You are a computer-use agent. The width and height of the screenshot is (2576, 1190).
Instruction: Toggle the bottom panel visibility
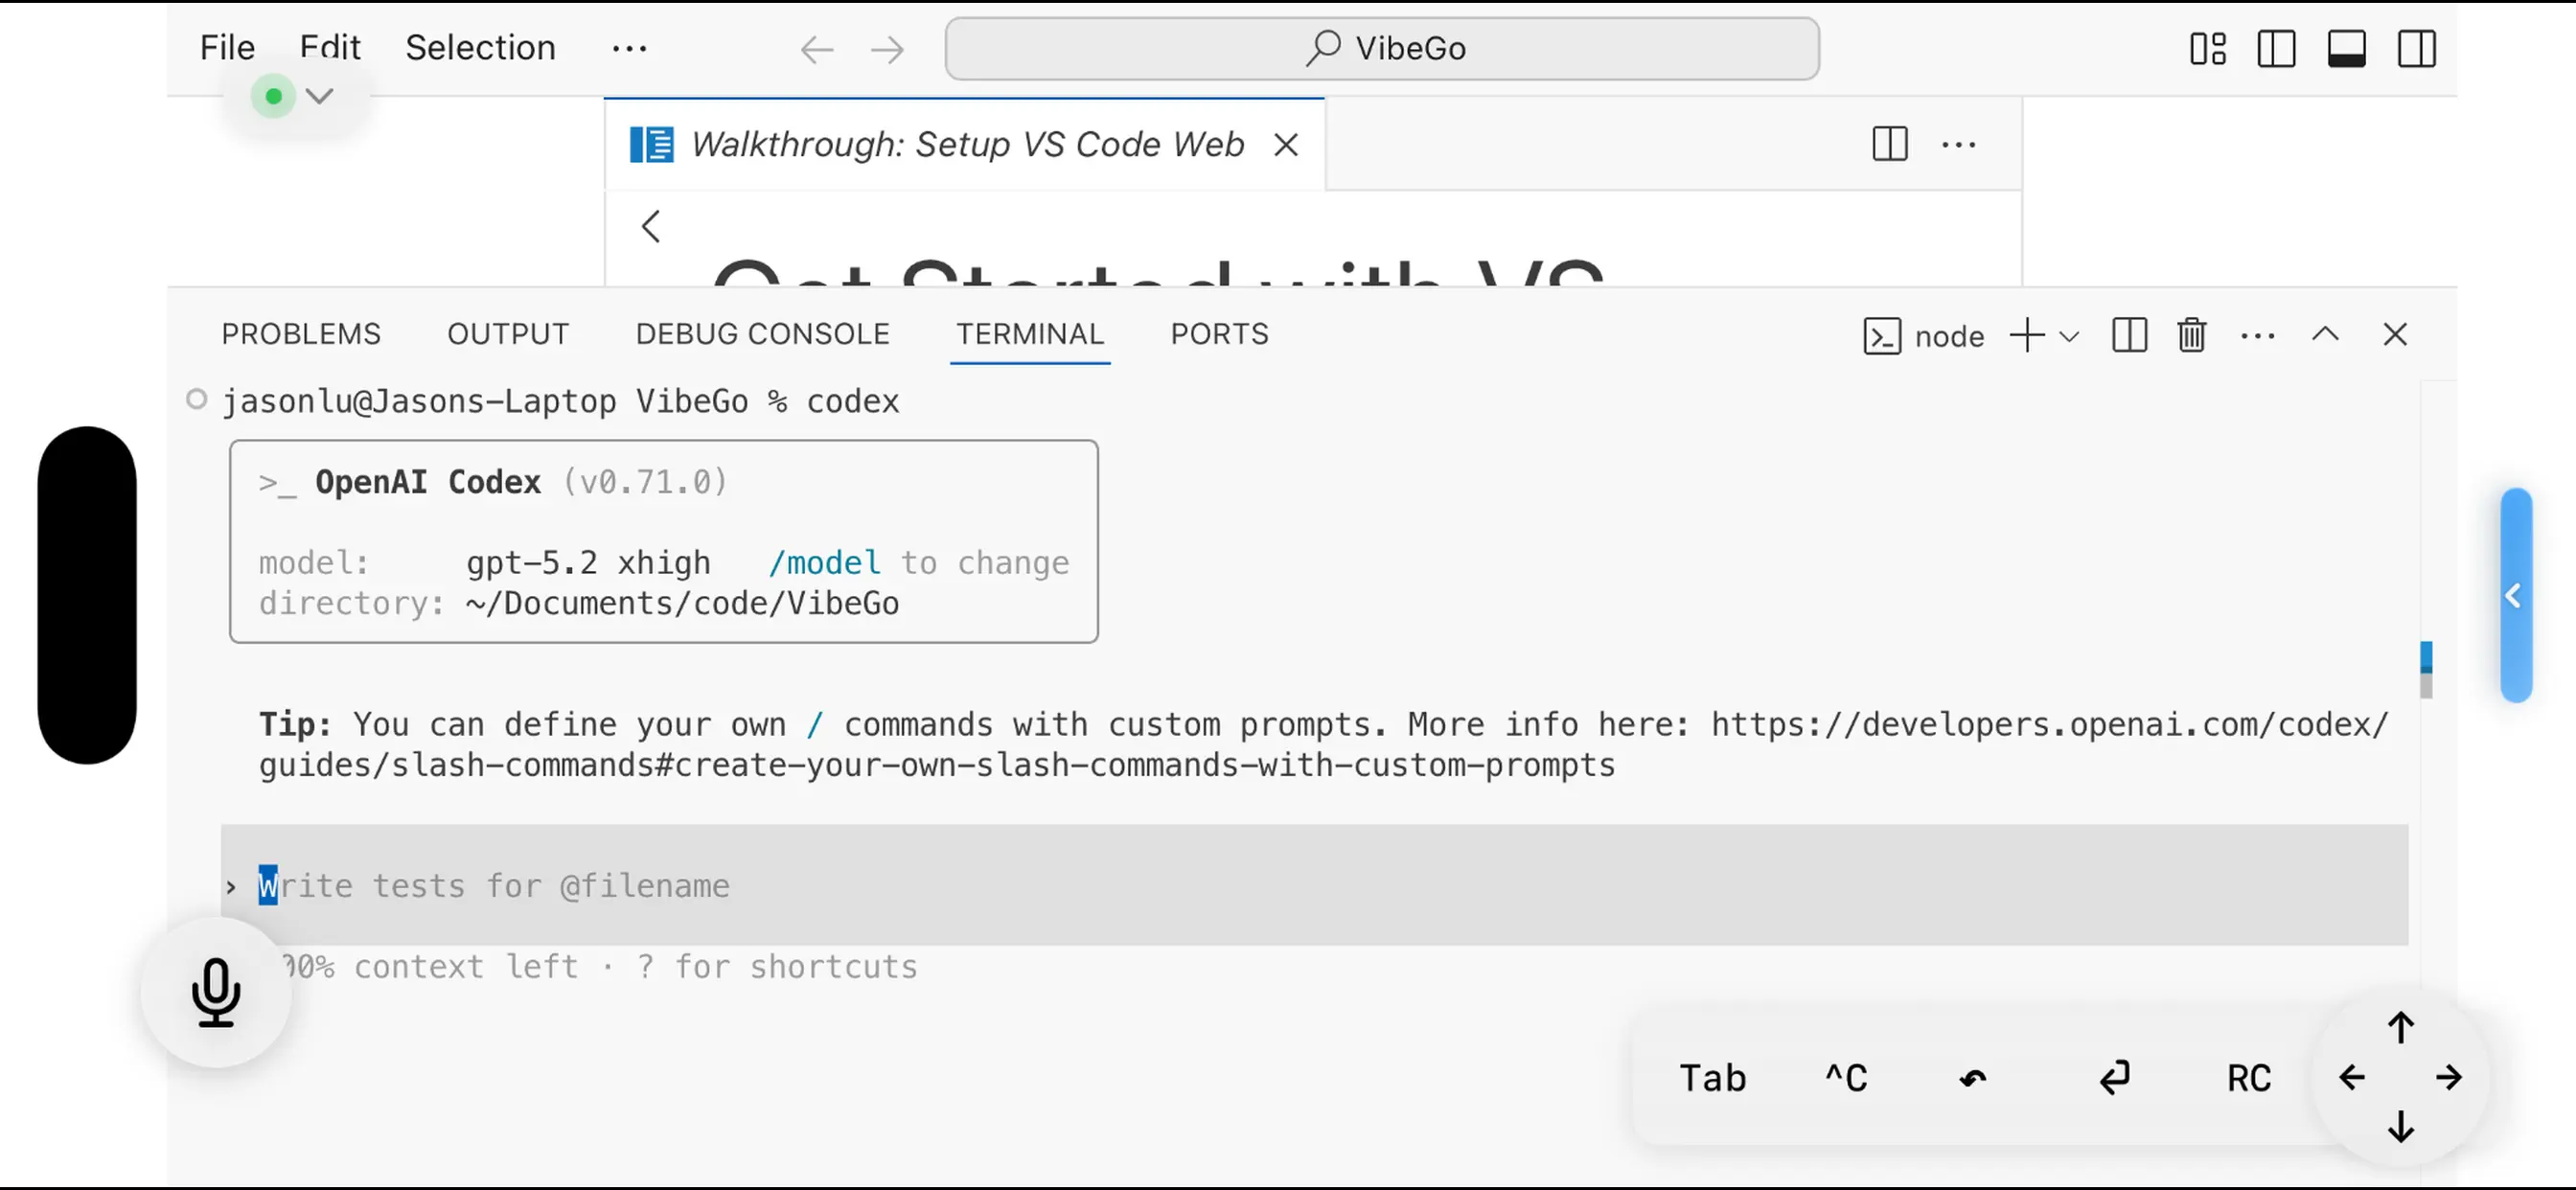(x=2346, y=48)
